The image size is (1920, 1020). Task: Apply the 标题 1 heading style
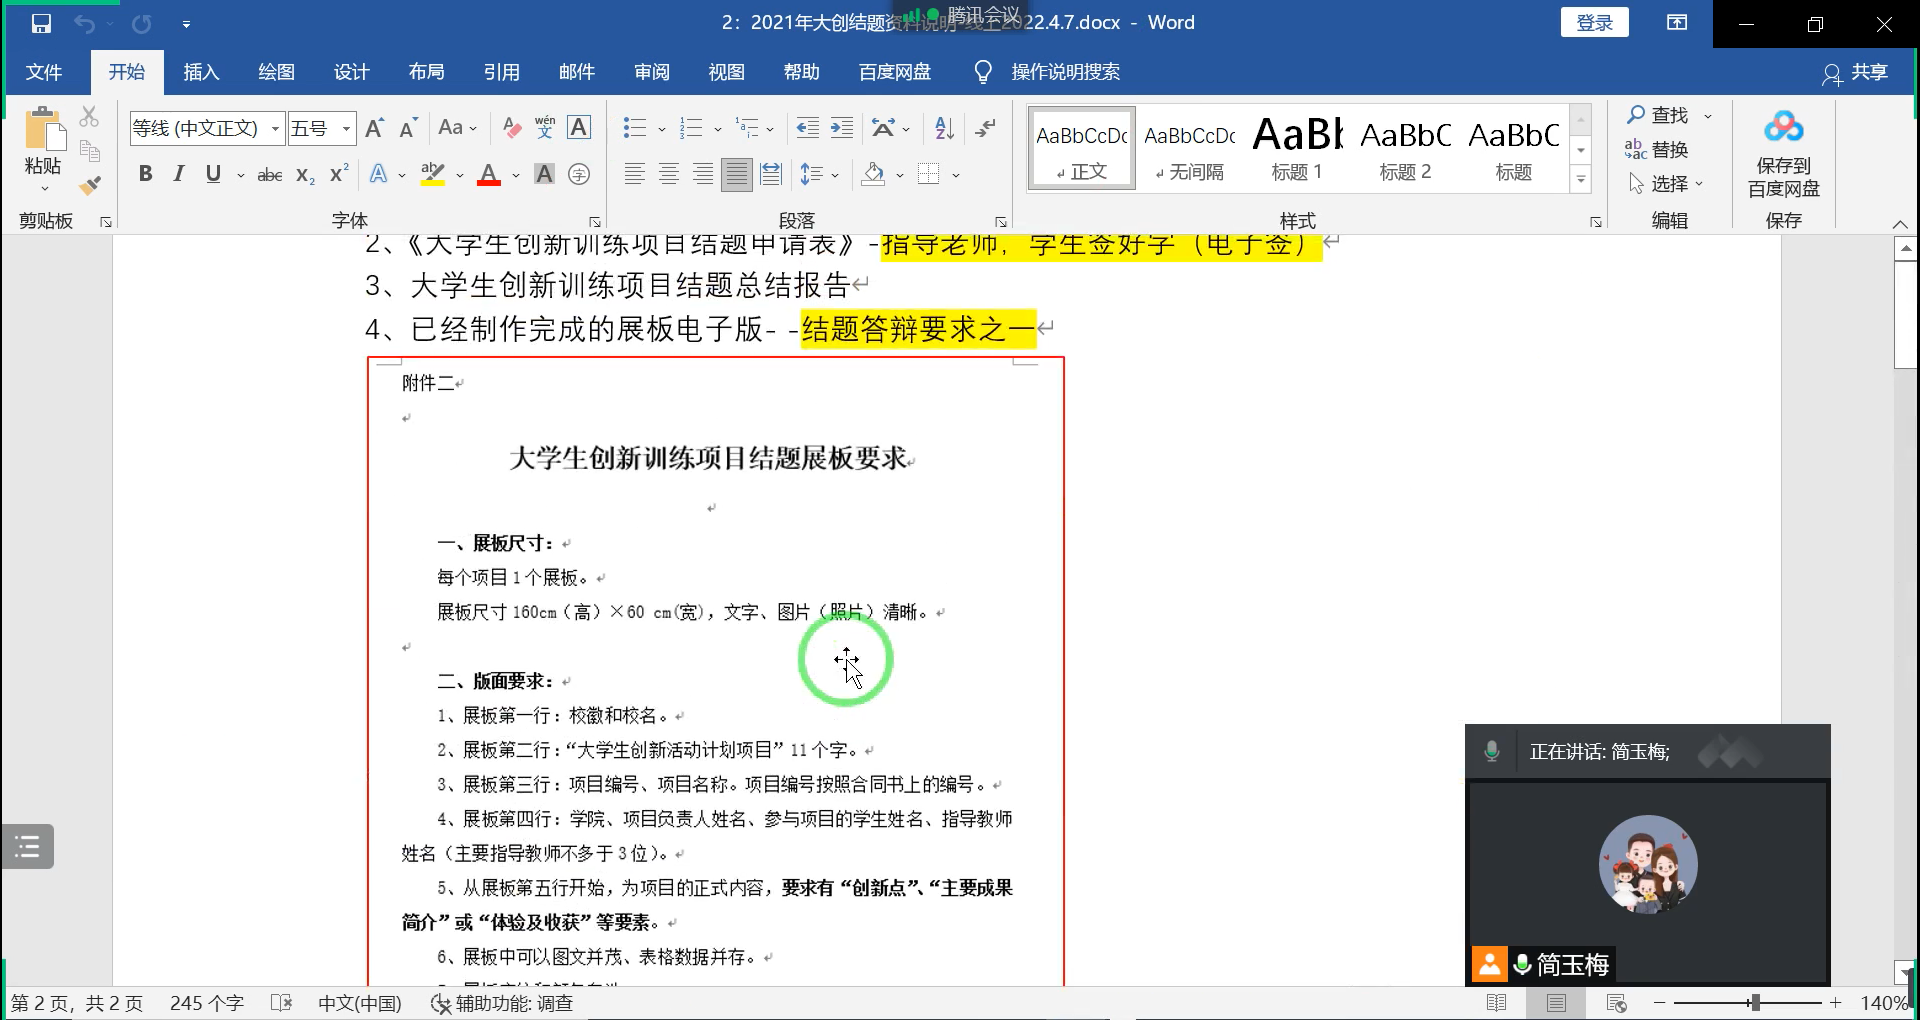(1297, 148)
